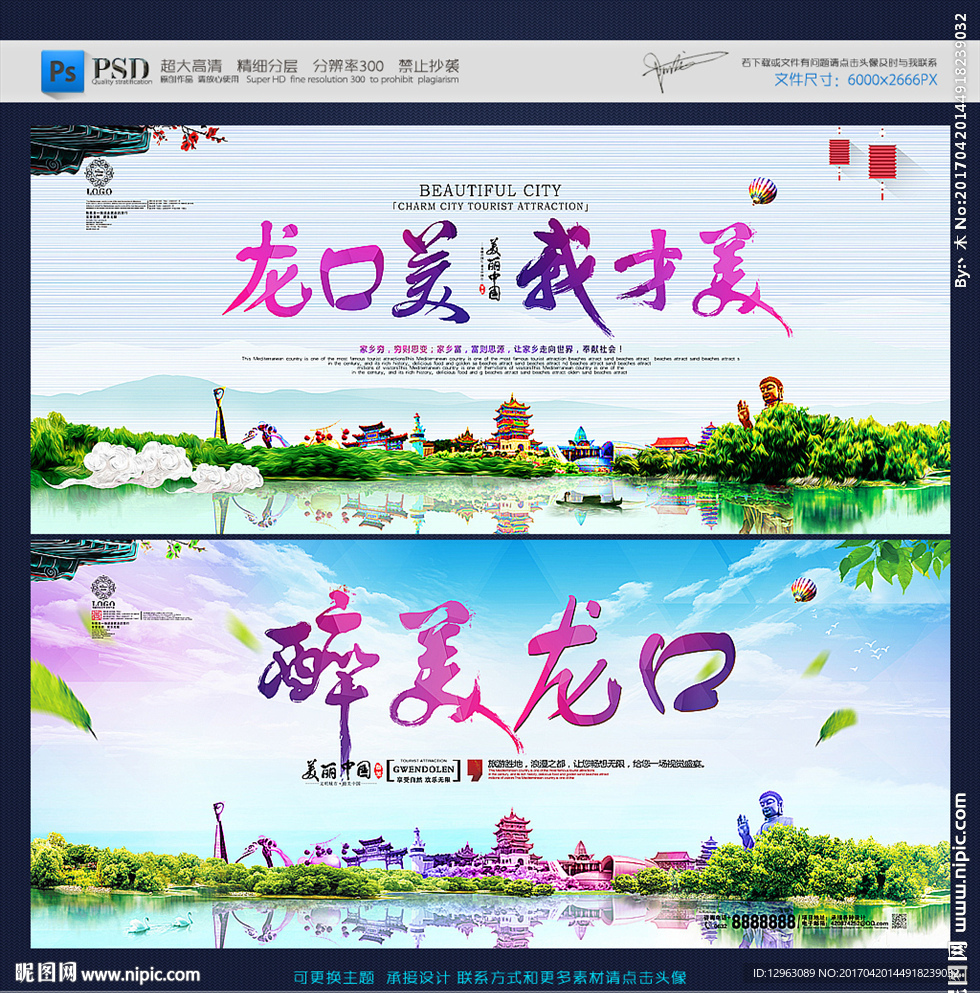Click the purple Buddha statue on bottom banner
Screen dimensions: 980x993
click(763, 819)
